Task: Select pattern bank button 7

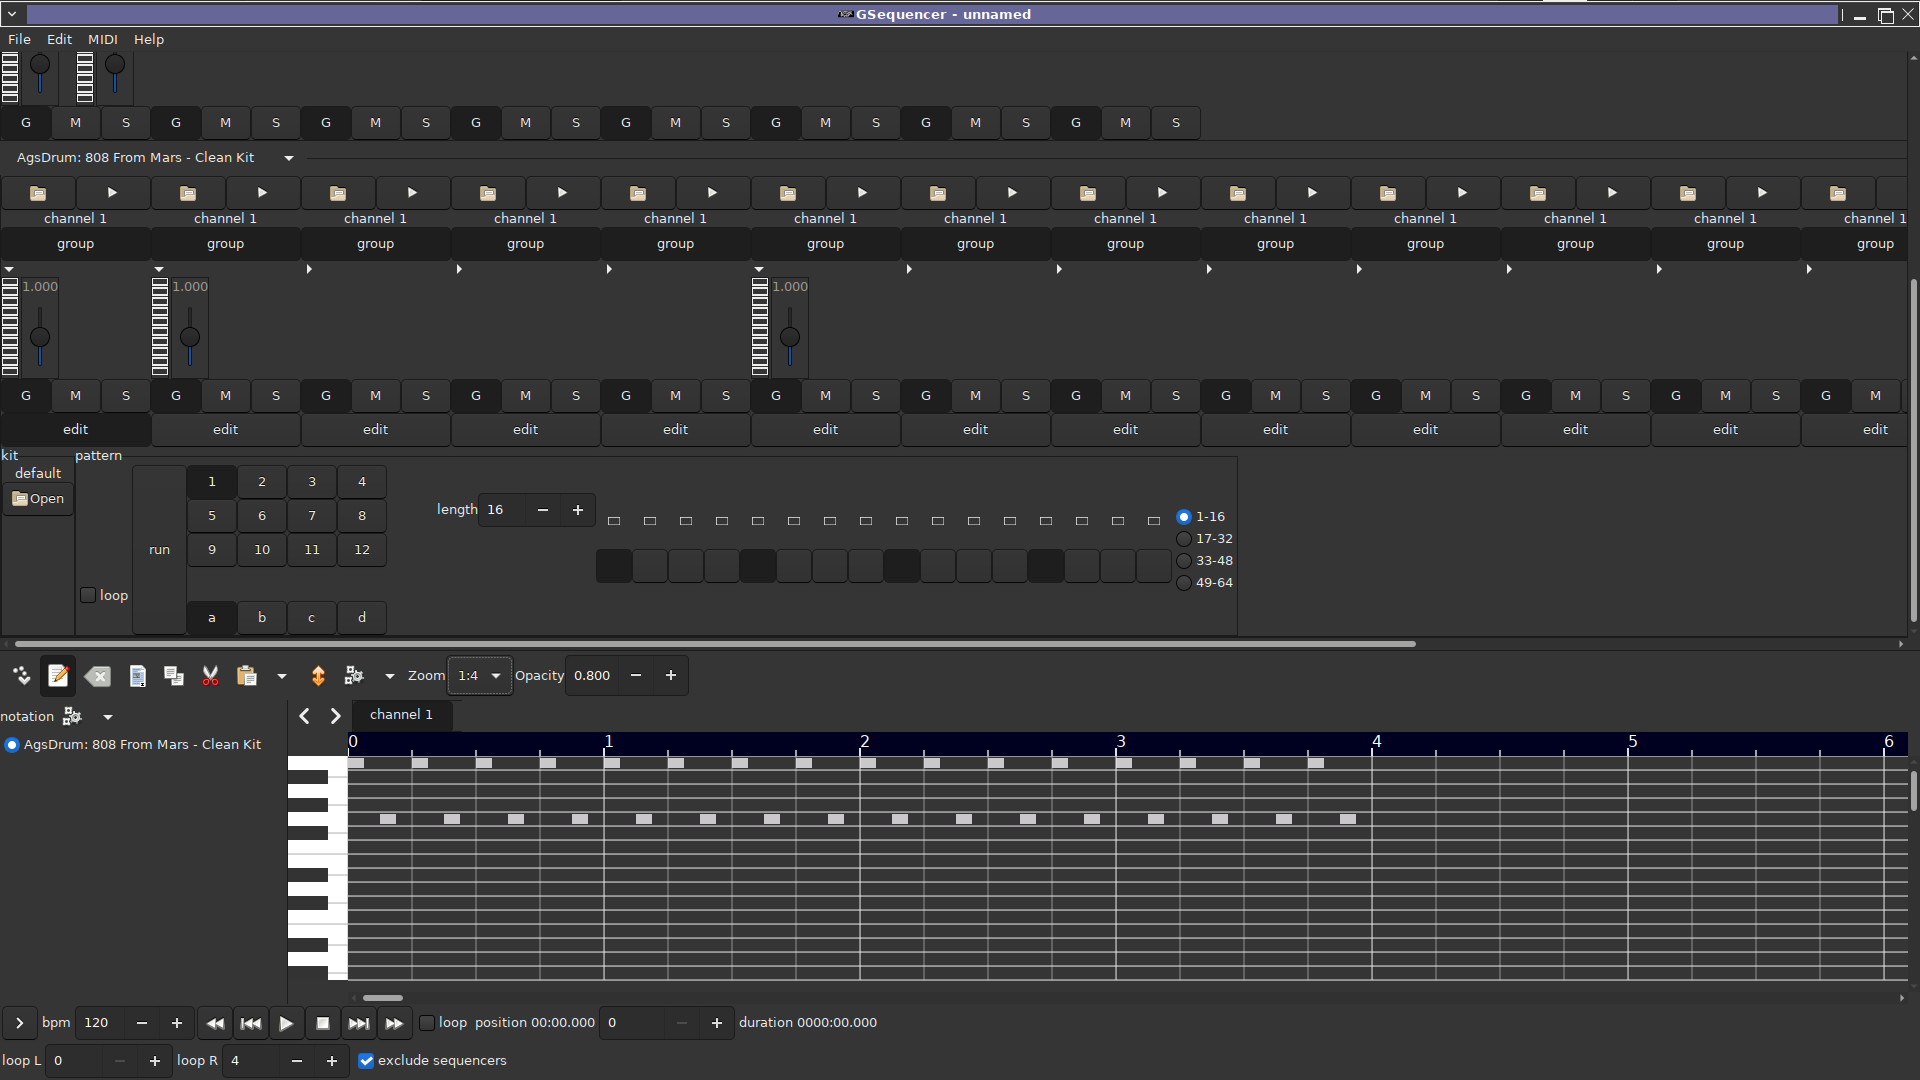Action: coord(312,516)
